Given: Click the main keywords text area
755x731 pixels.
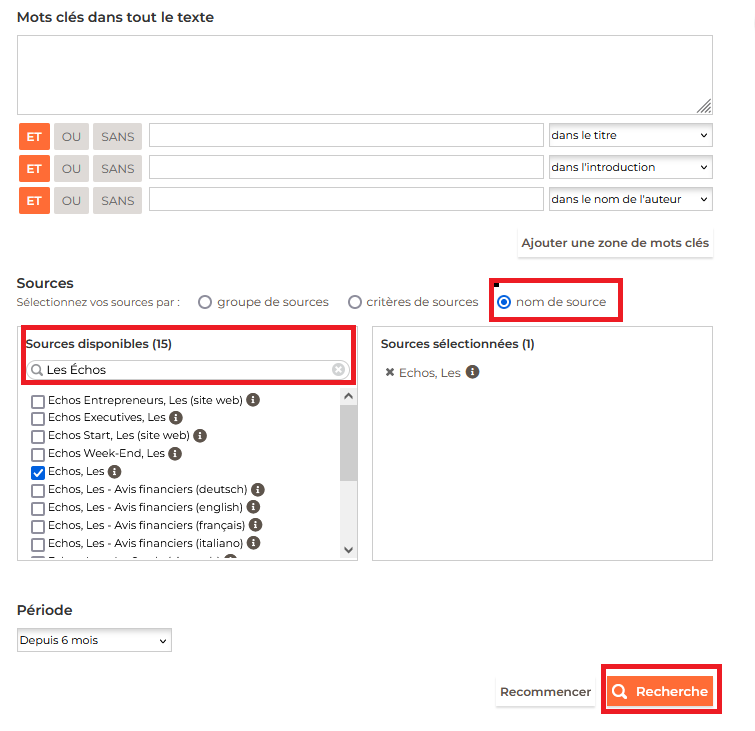Looking at the screenshot, I should 364,76.
